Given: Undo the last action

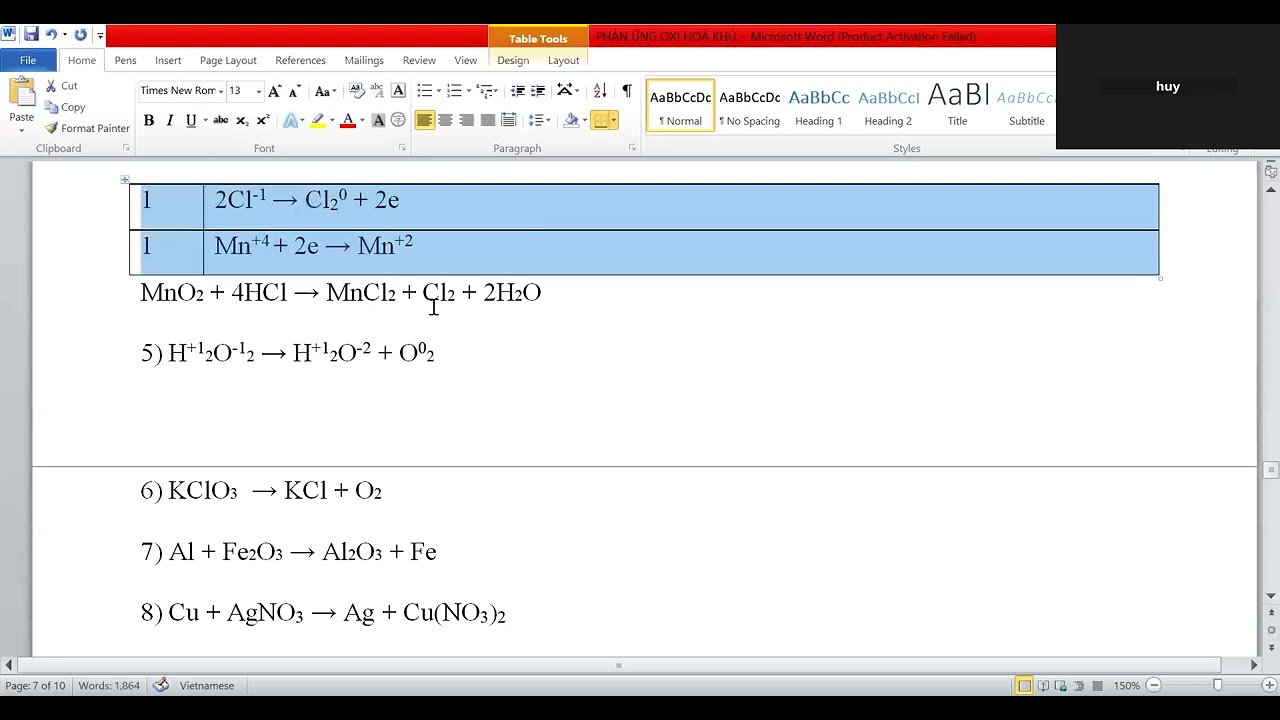Looking at the screenshot, I should pos(51,34).
